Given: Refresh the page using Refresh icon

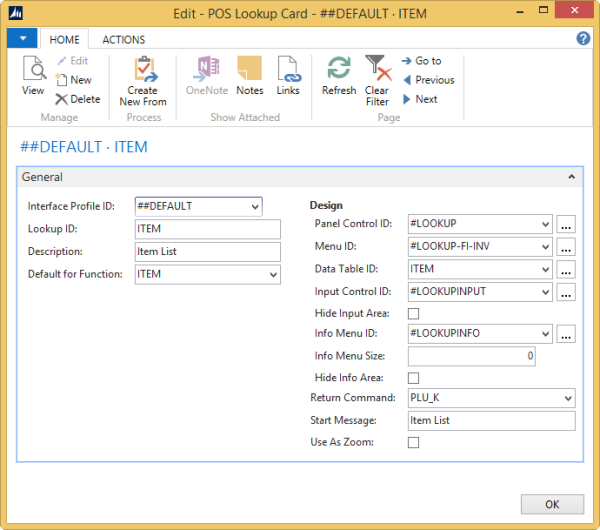Looking at the screenshot, I should click(339, 71).
